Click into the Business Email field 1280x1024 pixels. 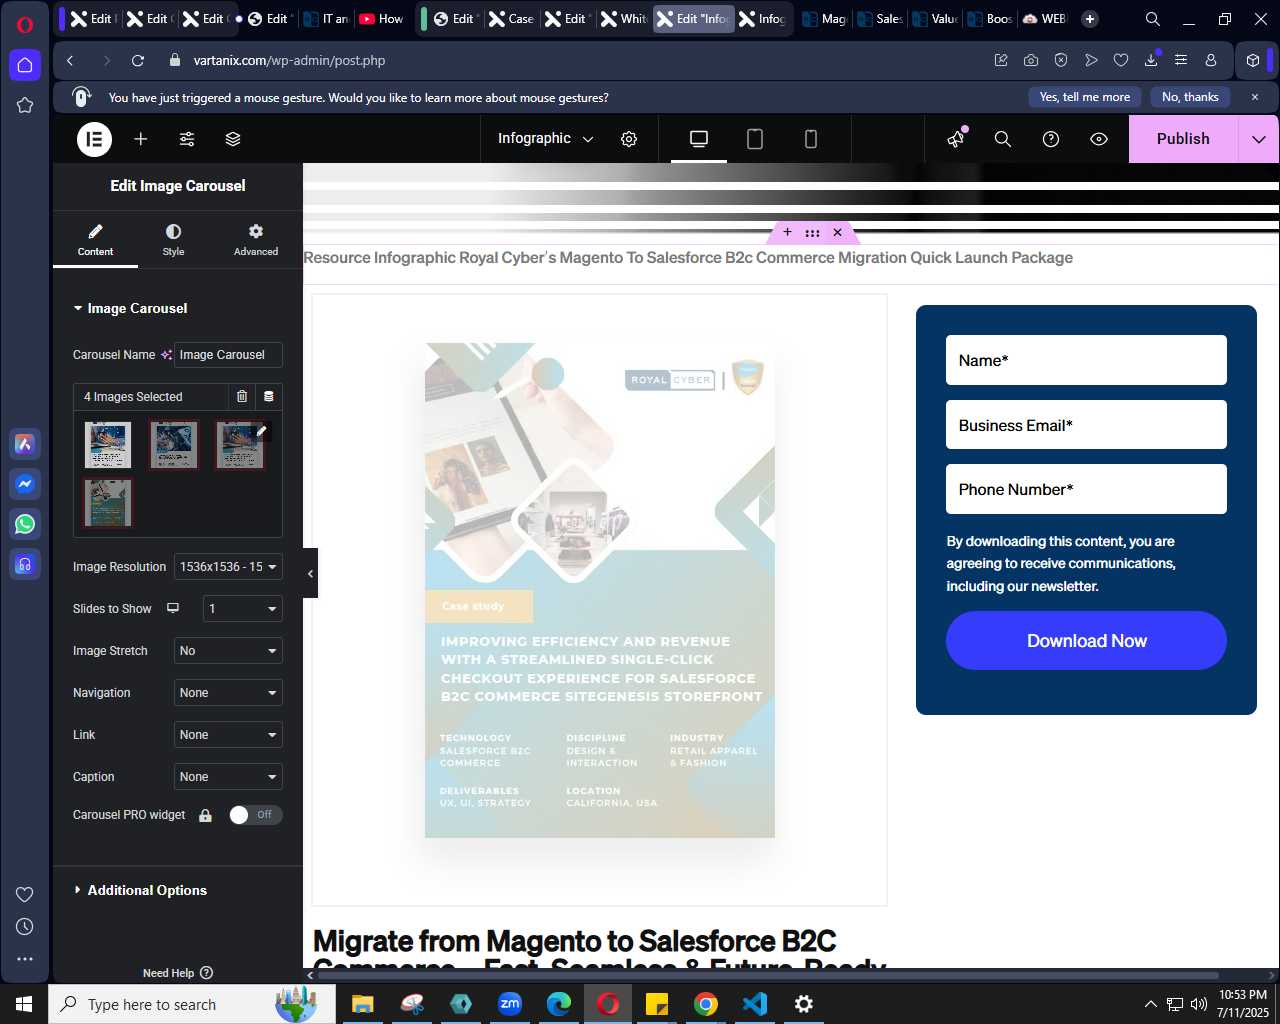click(x=1086, y=425)
